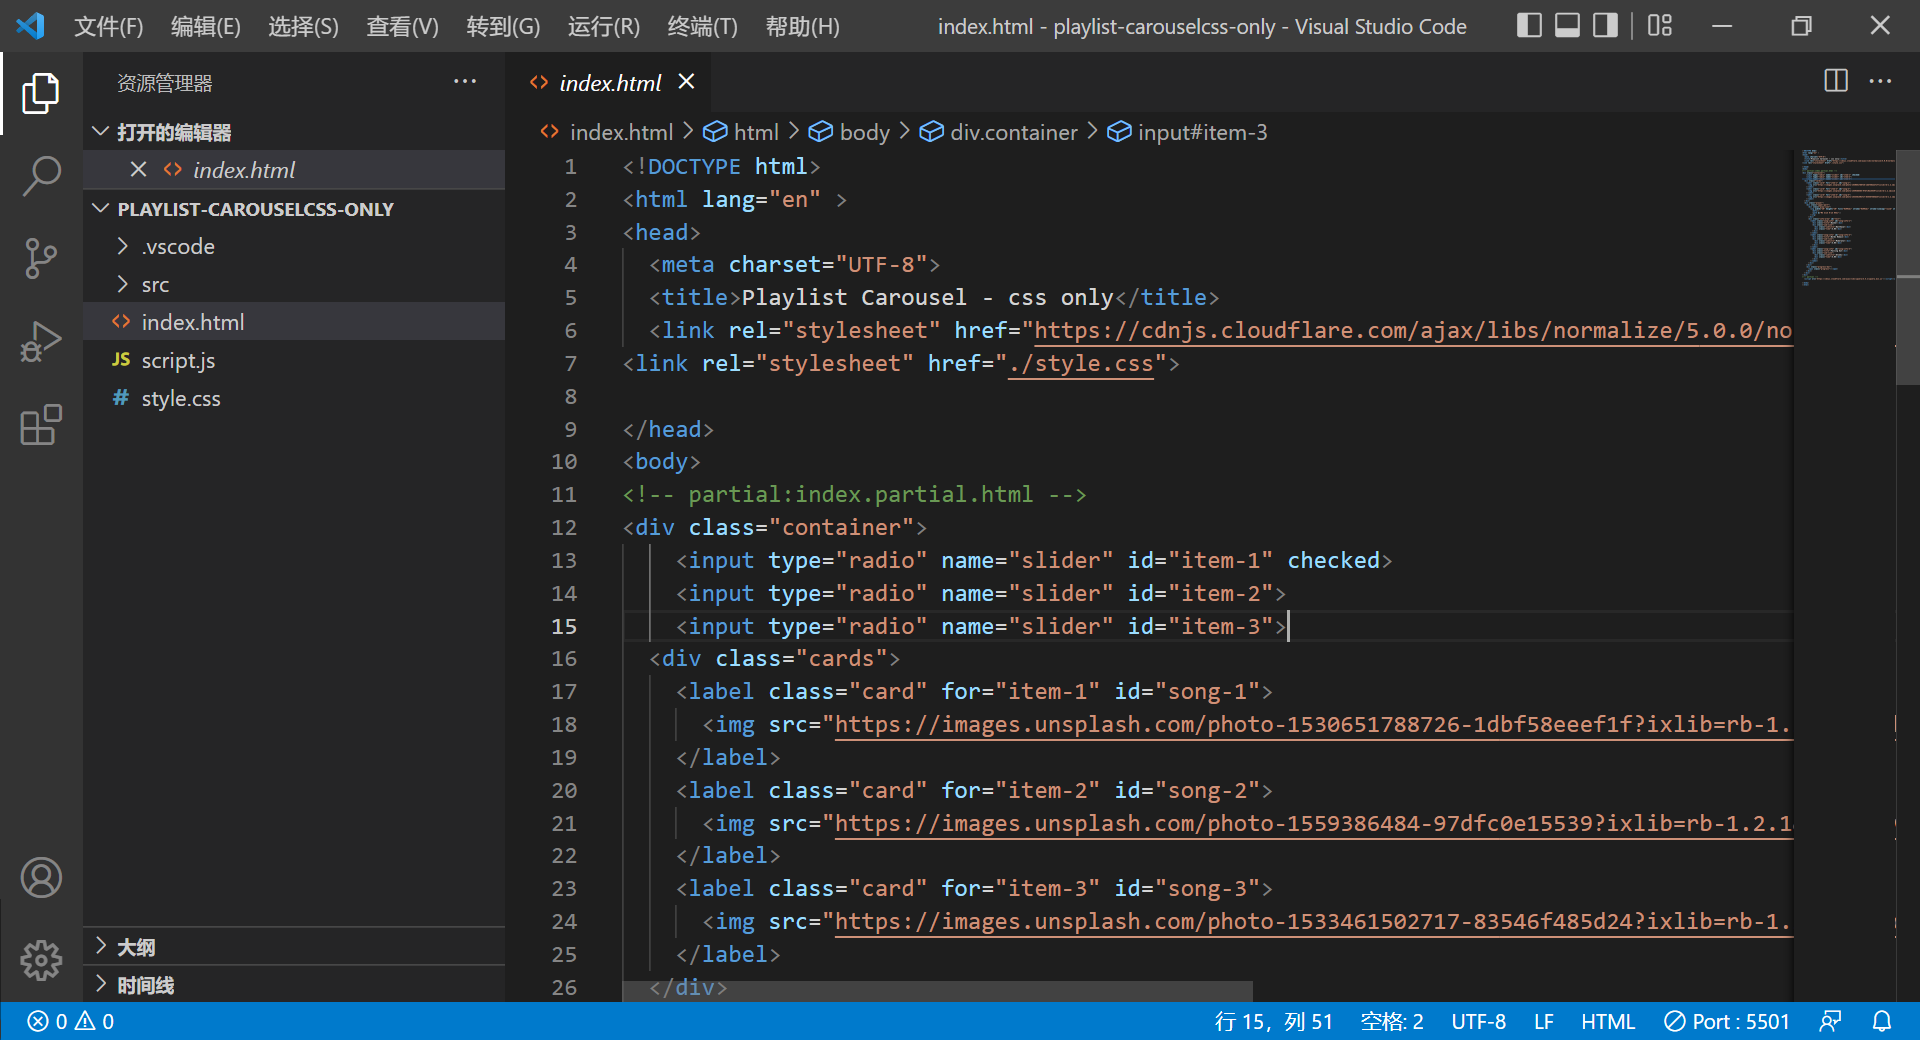Click the body breadcrumb segment

pos(850,132)
